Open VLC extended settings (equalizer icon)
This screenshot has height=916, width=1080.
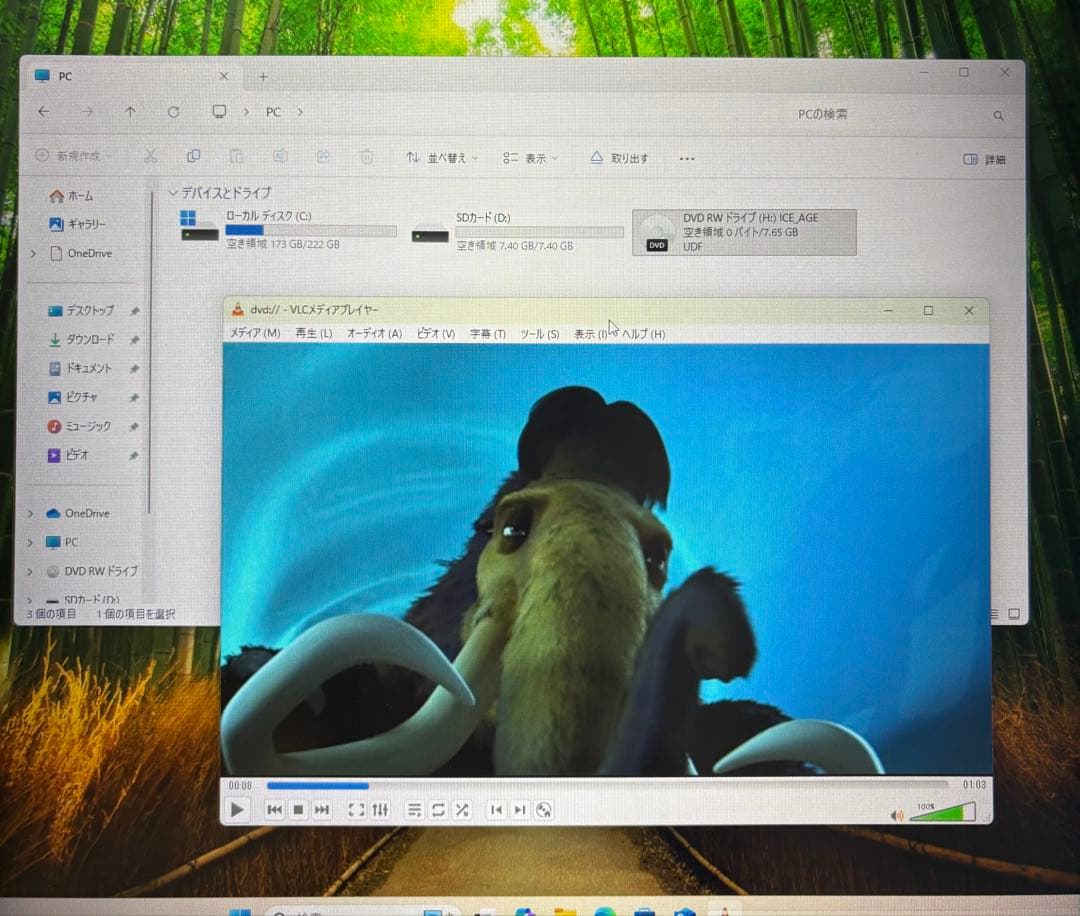(x=380, y=810)
